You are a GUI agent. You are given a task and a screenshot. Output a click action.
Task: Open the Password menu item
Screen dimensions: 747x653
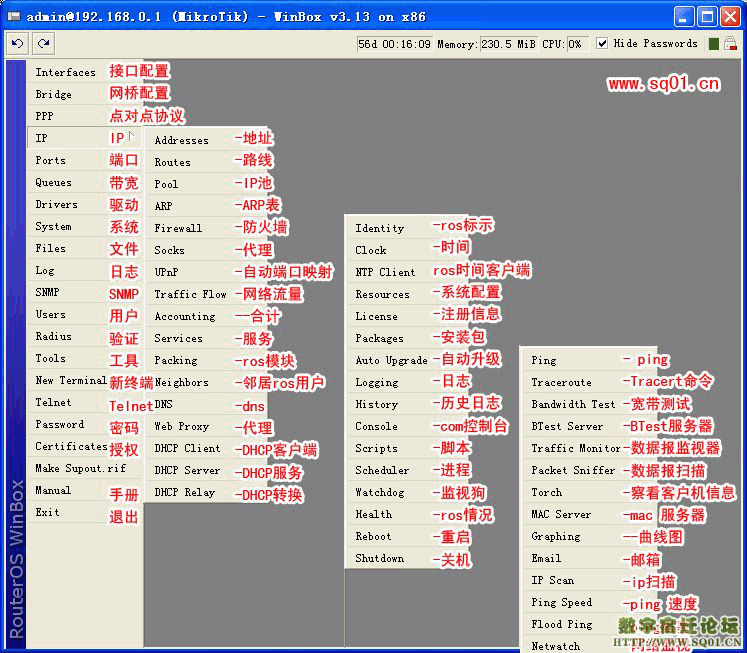pyautogui.click(x=85, y=424)
